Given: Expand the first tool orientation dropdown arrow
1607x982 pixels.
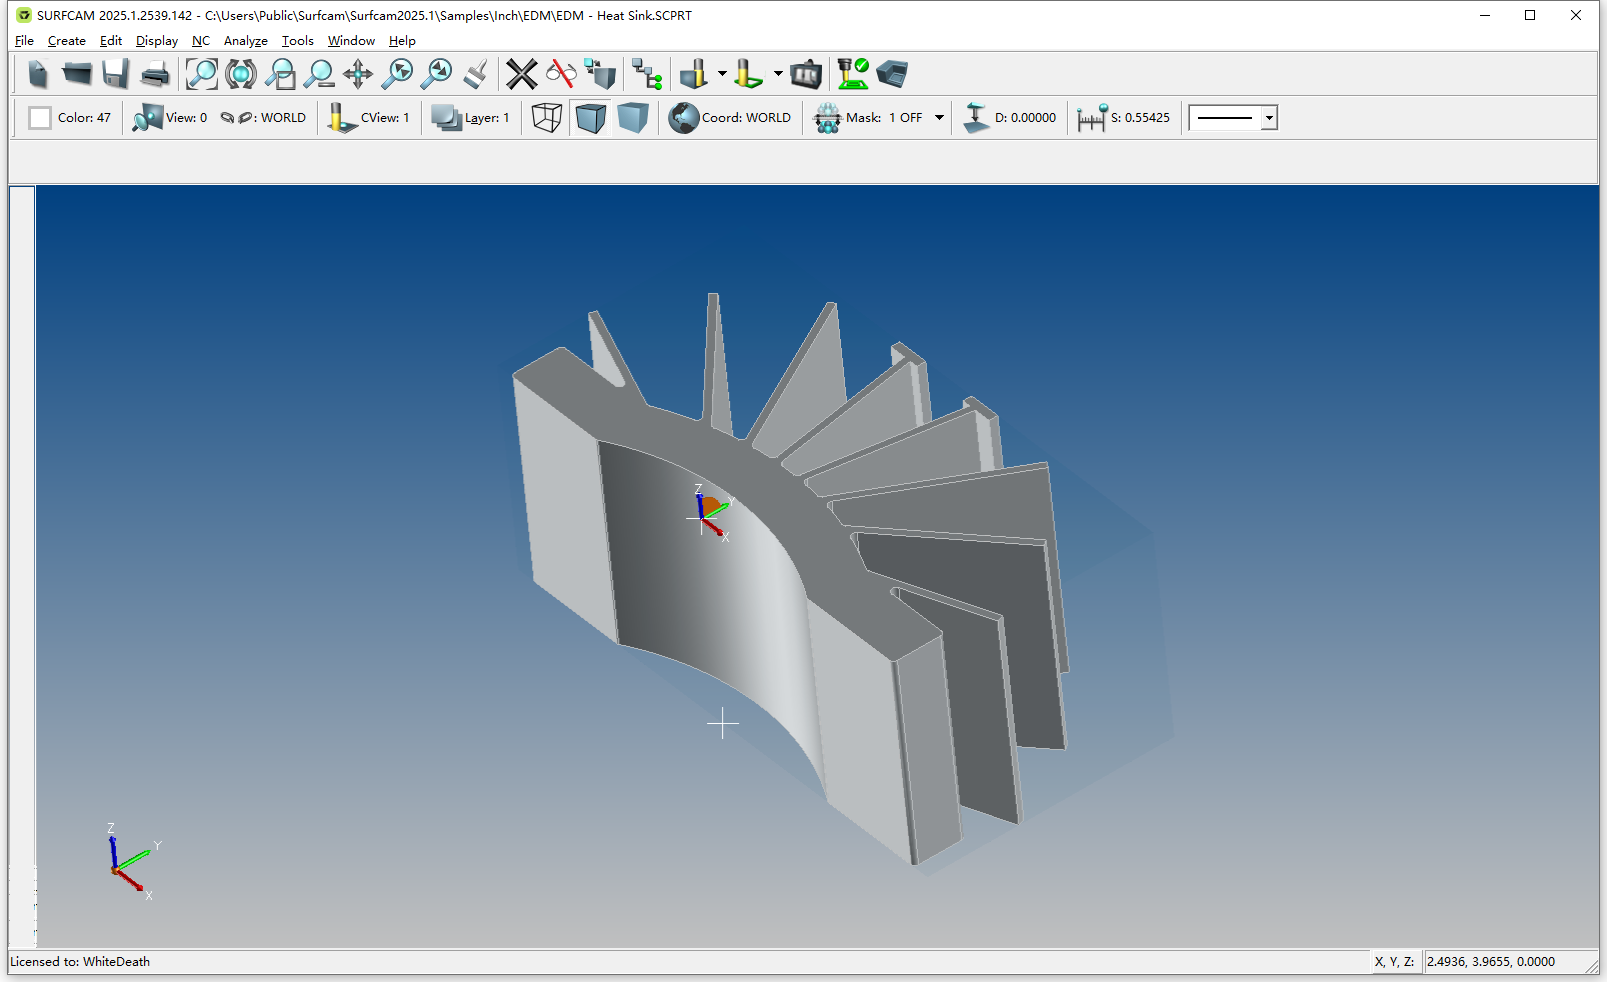Looking at the screenshot, I should click(722, 74).
